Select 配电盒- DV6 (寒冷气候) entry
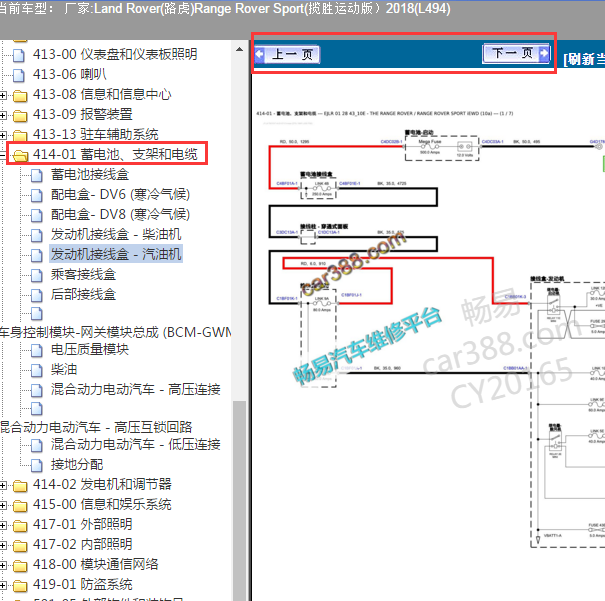The image size is (605, 601). pyautogui.click(x=120, y=194)
